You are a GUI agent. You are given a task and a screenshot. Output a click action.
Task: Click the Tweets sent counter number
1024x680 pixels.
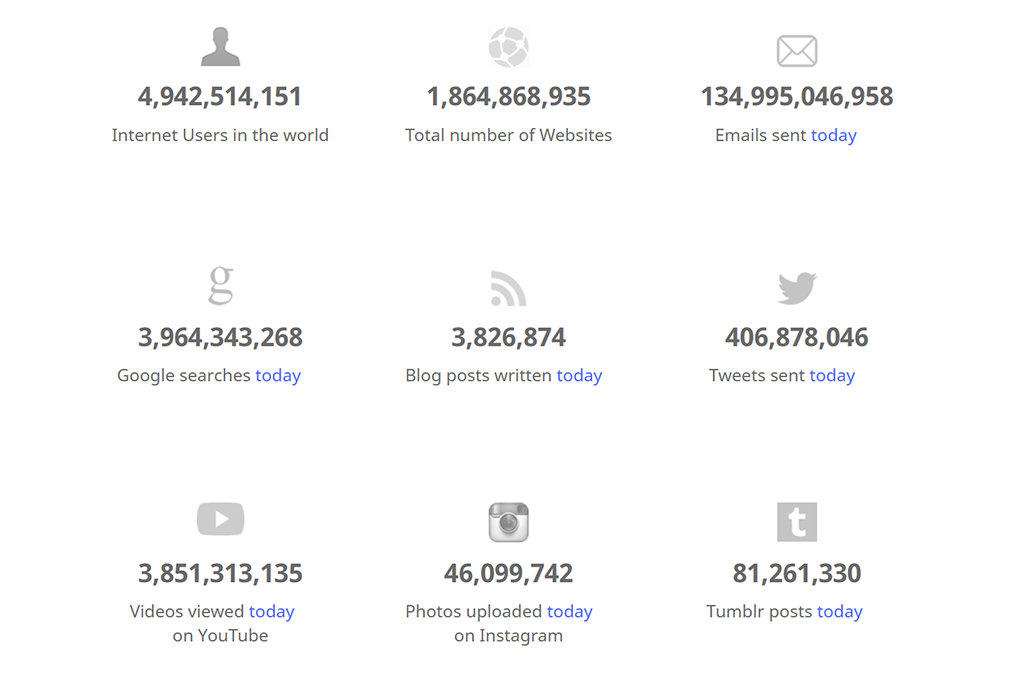click(x=797, y=337)
